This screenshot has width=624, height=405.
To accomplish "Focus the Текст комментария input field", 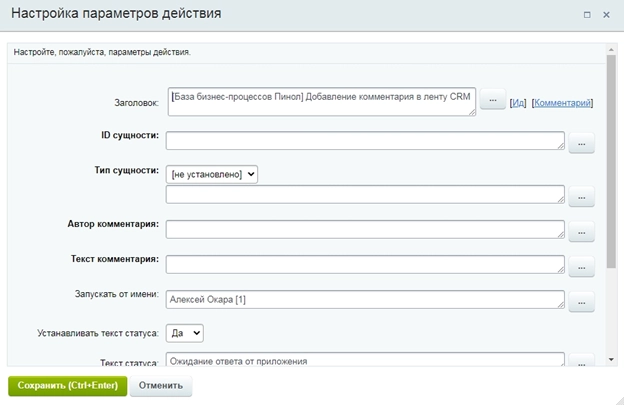I will tap(365, 264).
